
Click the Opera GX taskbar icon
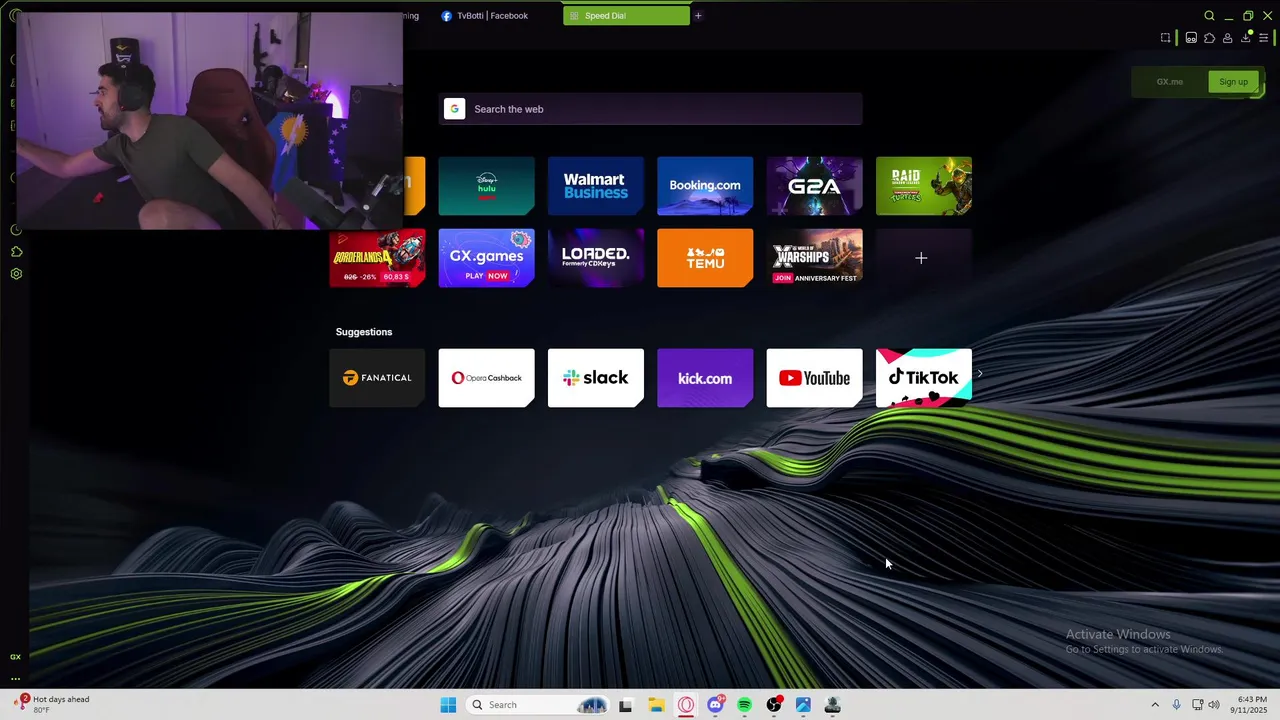pos(686,705)
